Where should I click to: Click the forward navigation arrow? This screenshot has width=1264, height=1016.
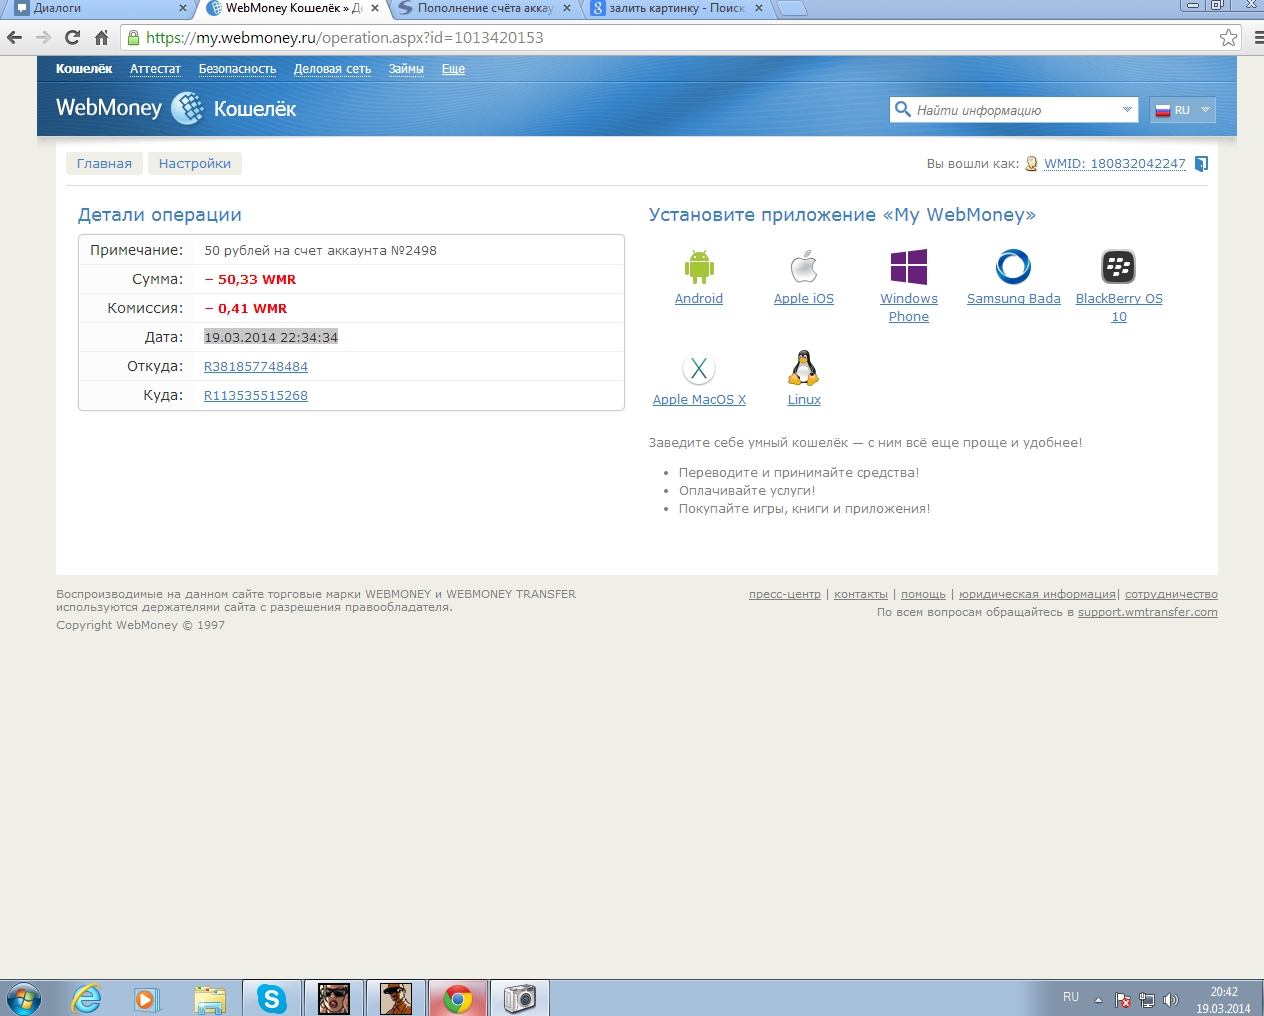point(43,38)
